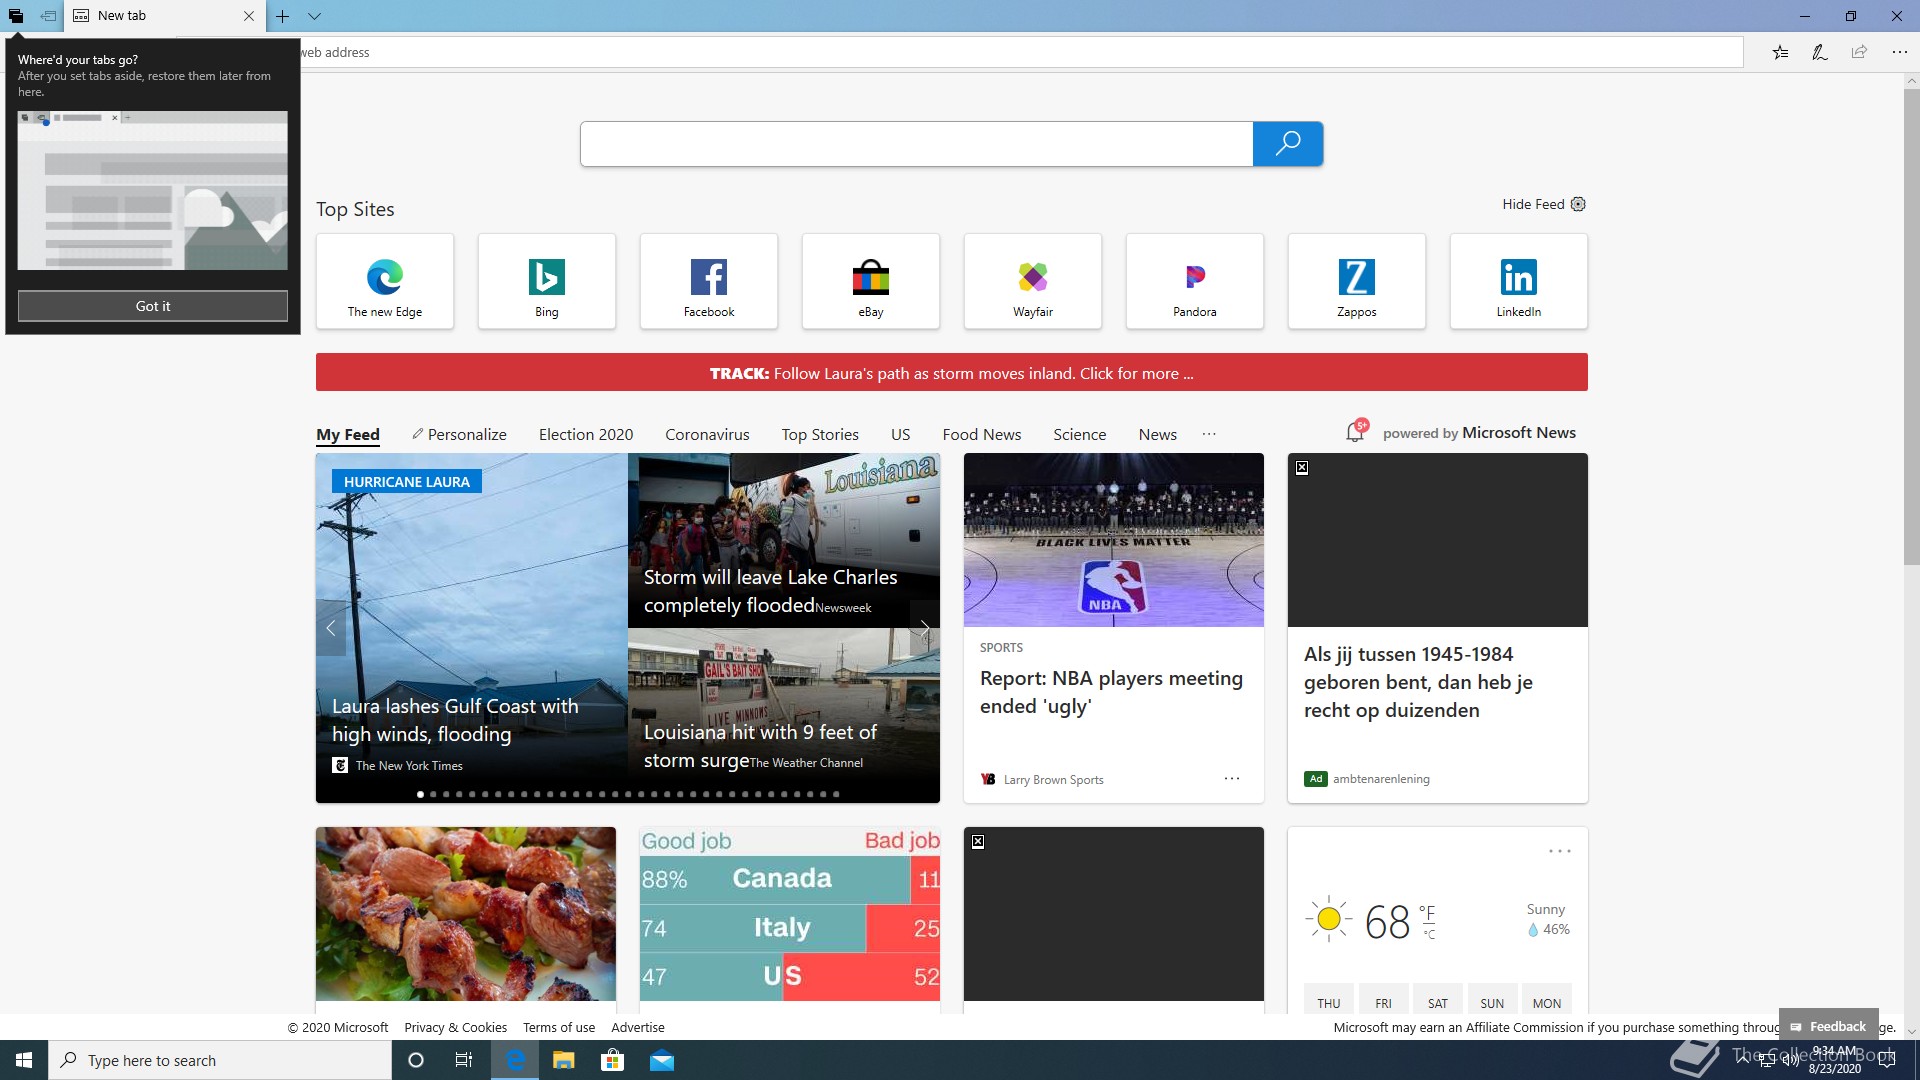The image size is (1920, 1080).
Task: Switch to Science tab
Action: pos(1079,434)
